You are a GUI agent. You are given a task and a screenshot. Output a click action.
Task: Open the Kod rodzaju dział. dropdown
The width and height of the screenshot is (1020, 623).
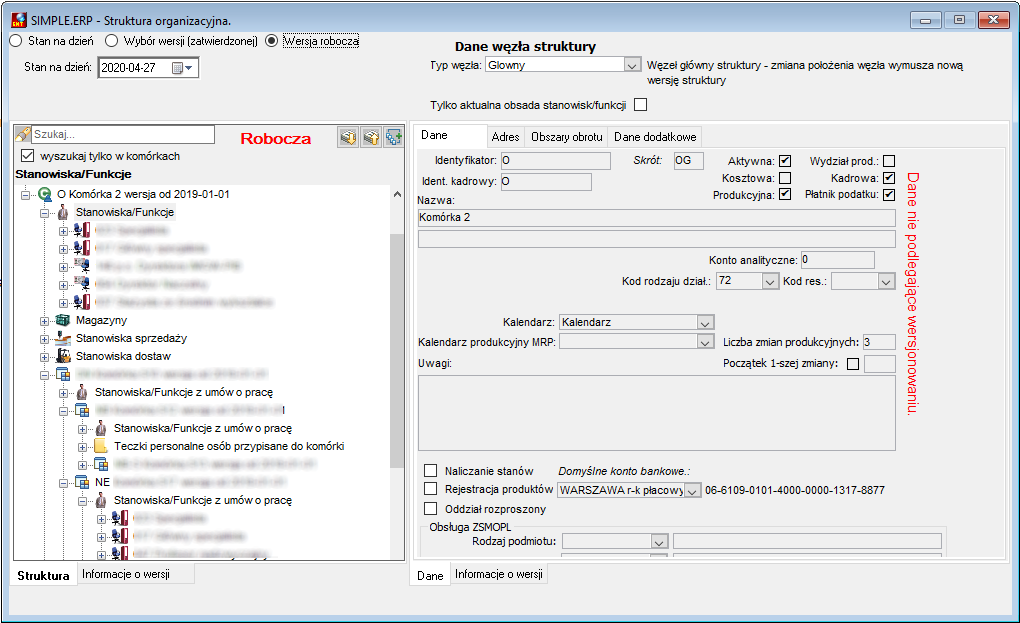tap(770, 282)
